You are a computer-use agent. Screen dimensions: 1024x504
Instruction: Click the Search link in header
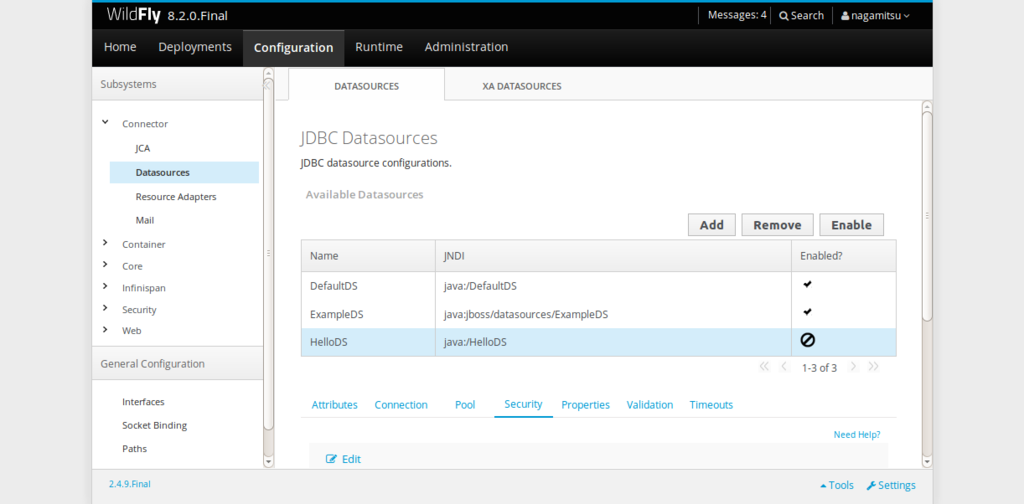pyautogui.click(x=801, y=16)
